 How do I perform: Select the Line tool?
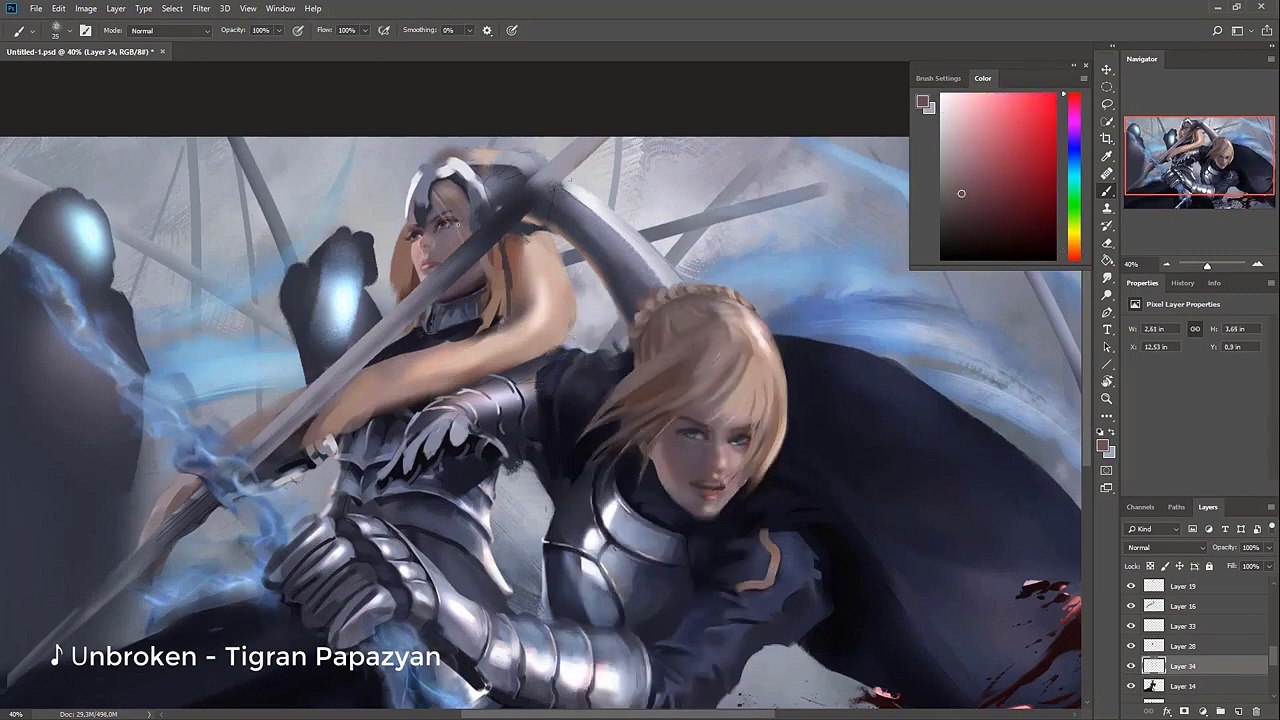click(1107, 364)
